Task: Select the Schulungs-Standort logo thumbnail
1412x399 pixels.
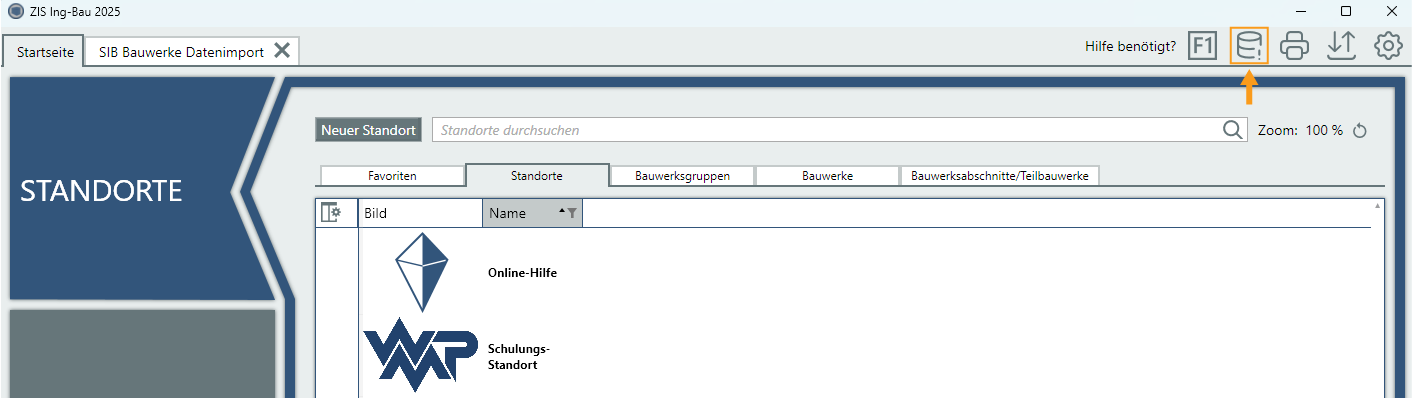Action: [420, 355]
